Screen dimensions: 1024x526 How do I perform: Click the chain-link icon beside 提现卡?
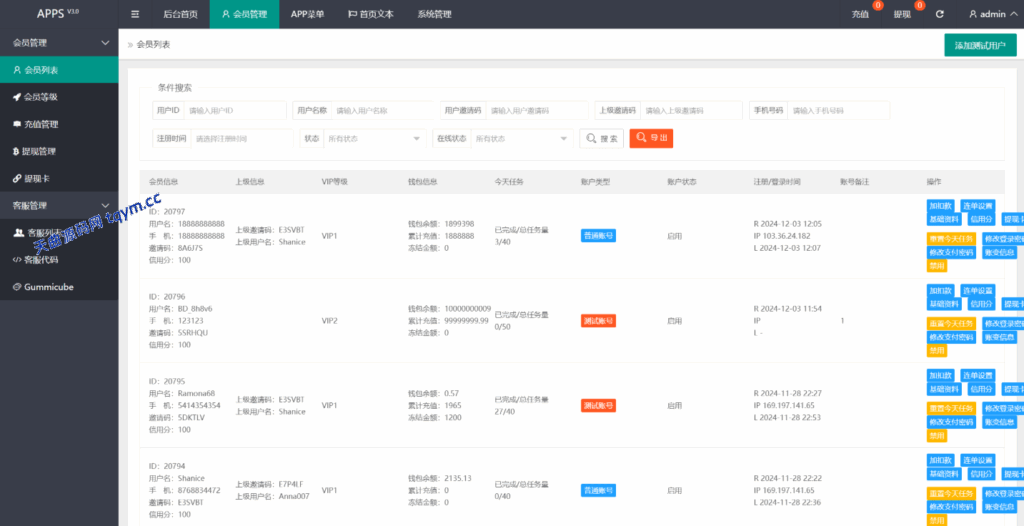pos(17,178)
